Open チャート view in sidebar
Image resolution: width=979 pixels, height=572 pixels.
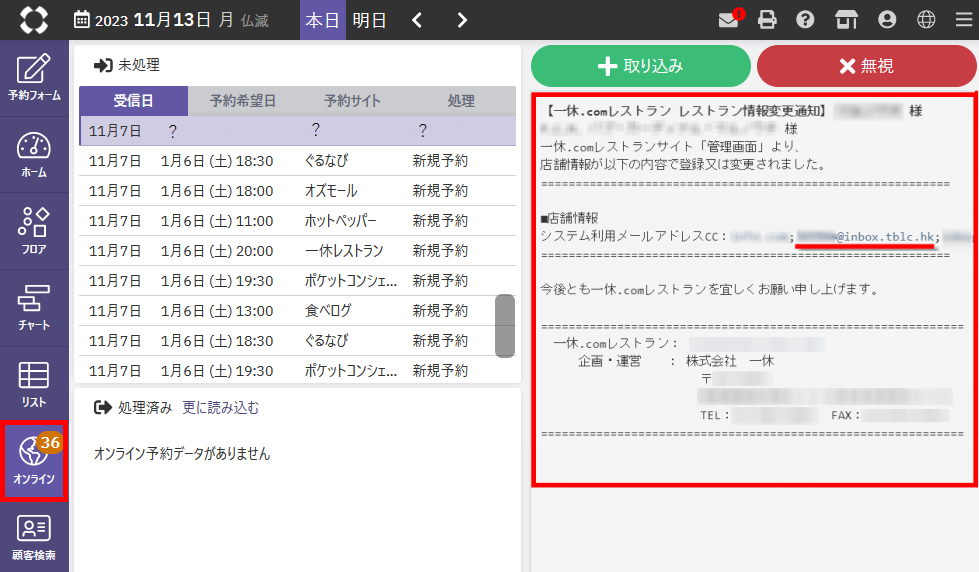[34, 308]
